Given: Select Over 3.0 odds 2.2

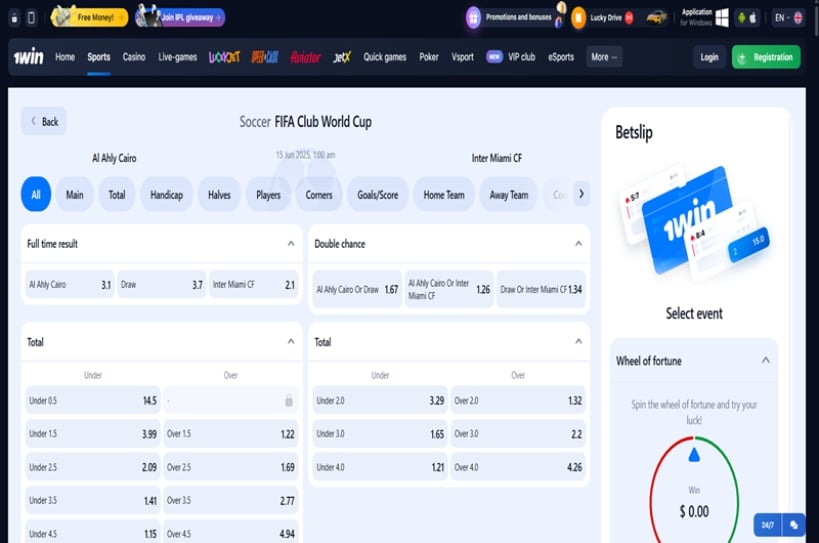Looking at the screenshot, I should point(518,434).
